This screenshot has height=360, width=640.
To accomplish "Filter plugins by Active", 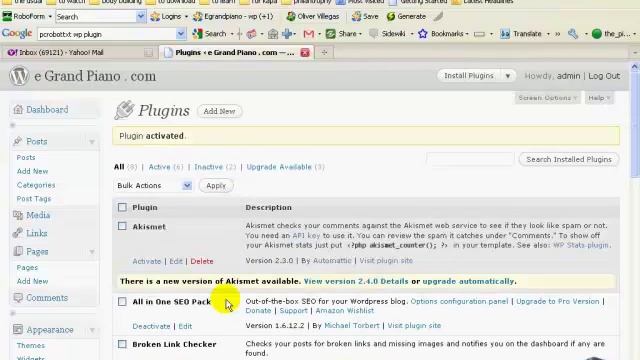I will click(159, 167).
